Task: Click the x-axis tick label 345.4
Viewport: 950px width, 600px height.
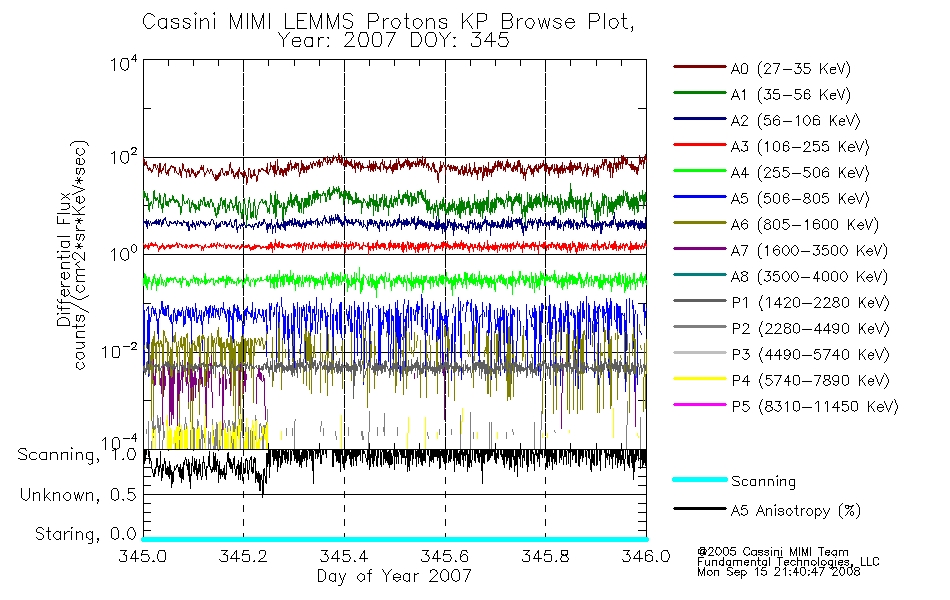Action: click(344, 556)
